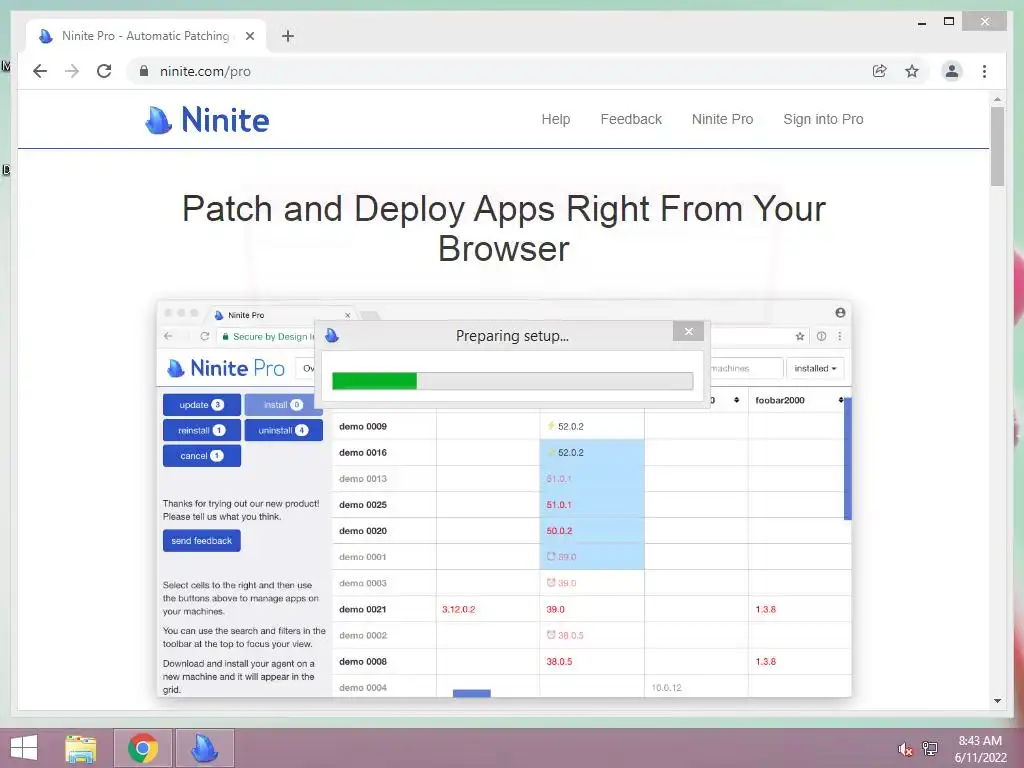This screenshot has height=768, width=1024.
Task: Click the demo 0025 row label
Action: (363, 505)
